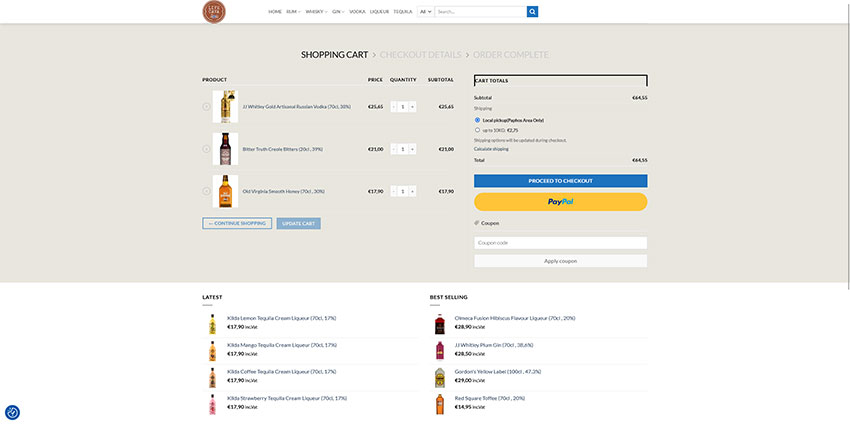
Task: Open Gordon's Yellow Label product thumbnail
Action: click(x=440, y=377)
